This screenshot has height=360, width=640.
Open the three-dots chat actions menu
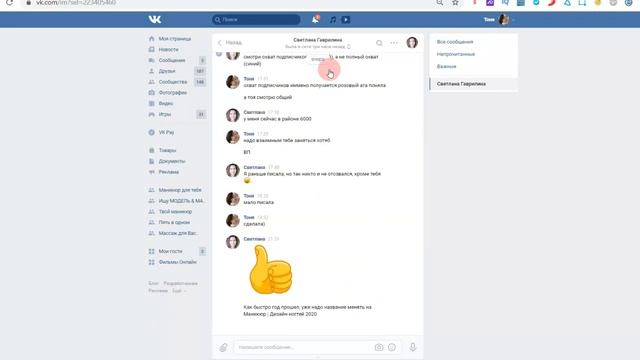click(x=394, y=43)
